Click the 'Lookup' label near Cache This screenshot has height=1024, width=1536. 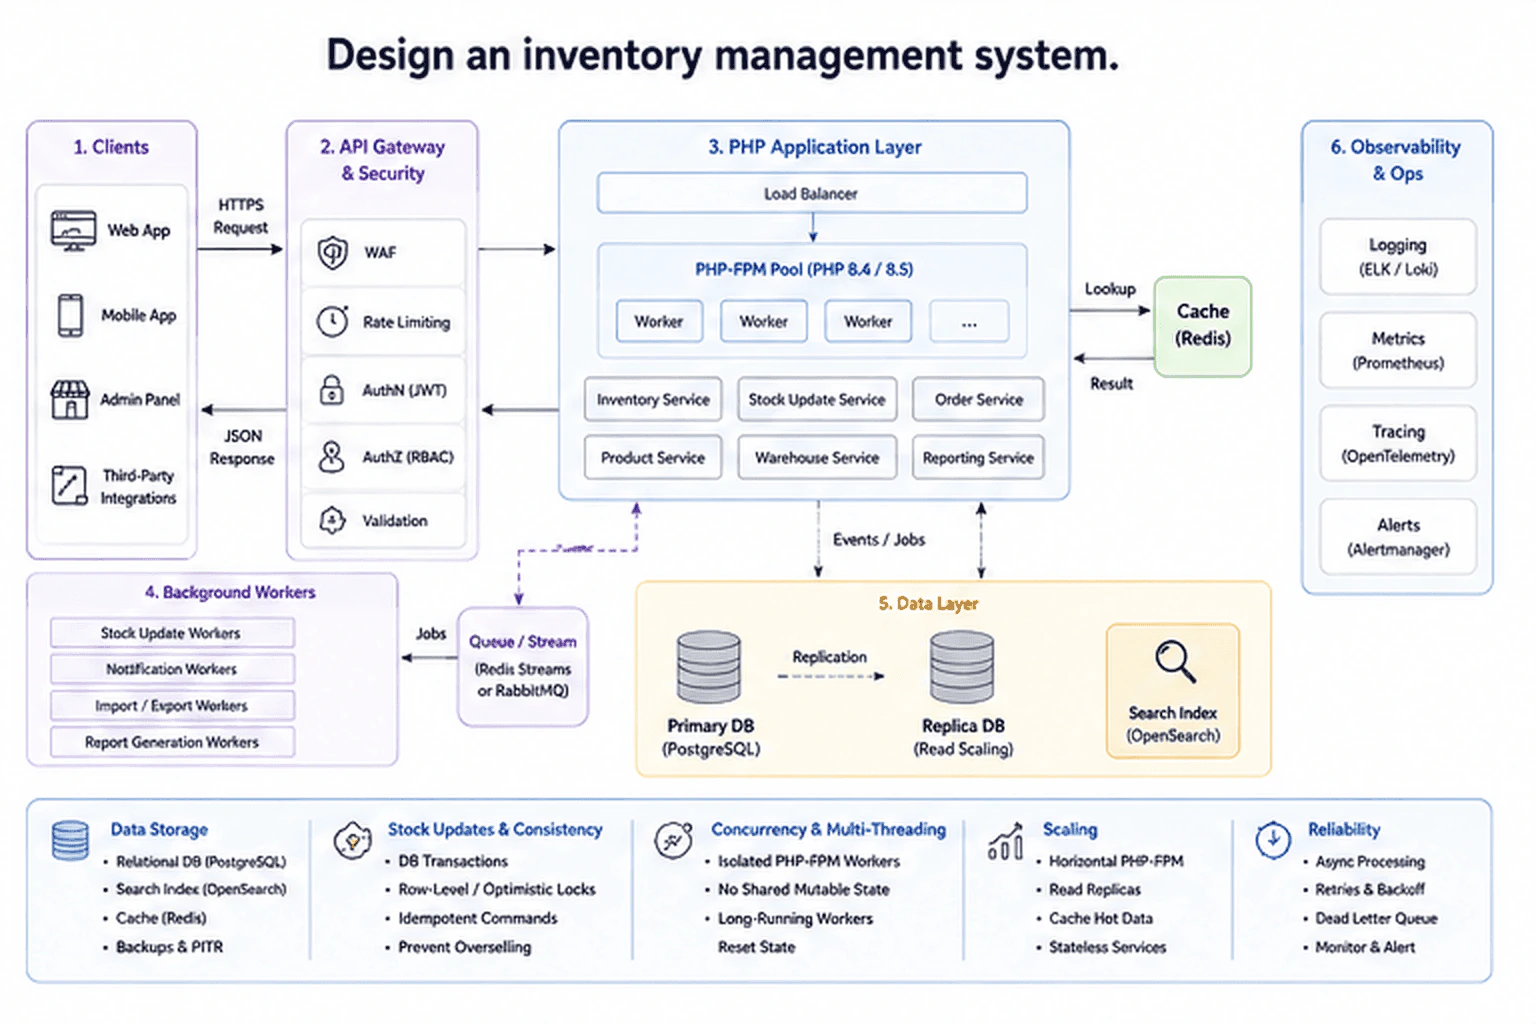[x=1110, y=289]
